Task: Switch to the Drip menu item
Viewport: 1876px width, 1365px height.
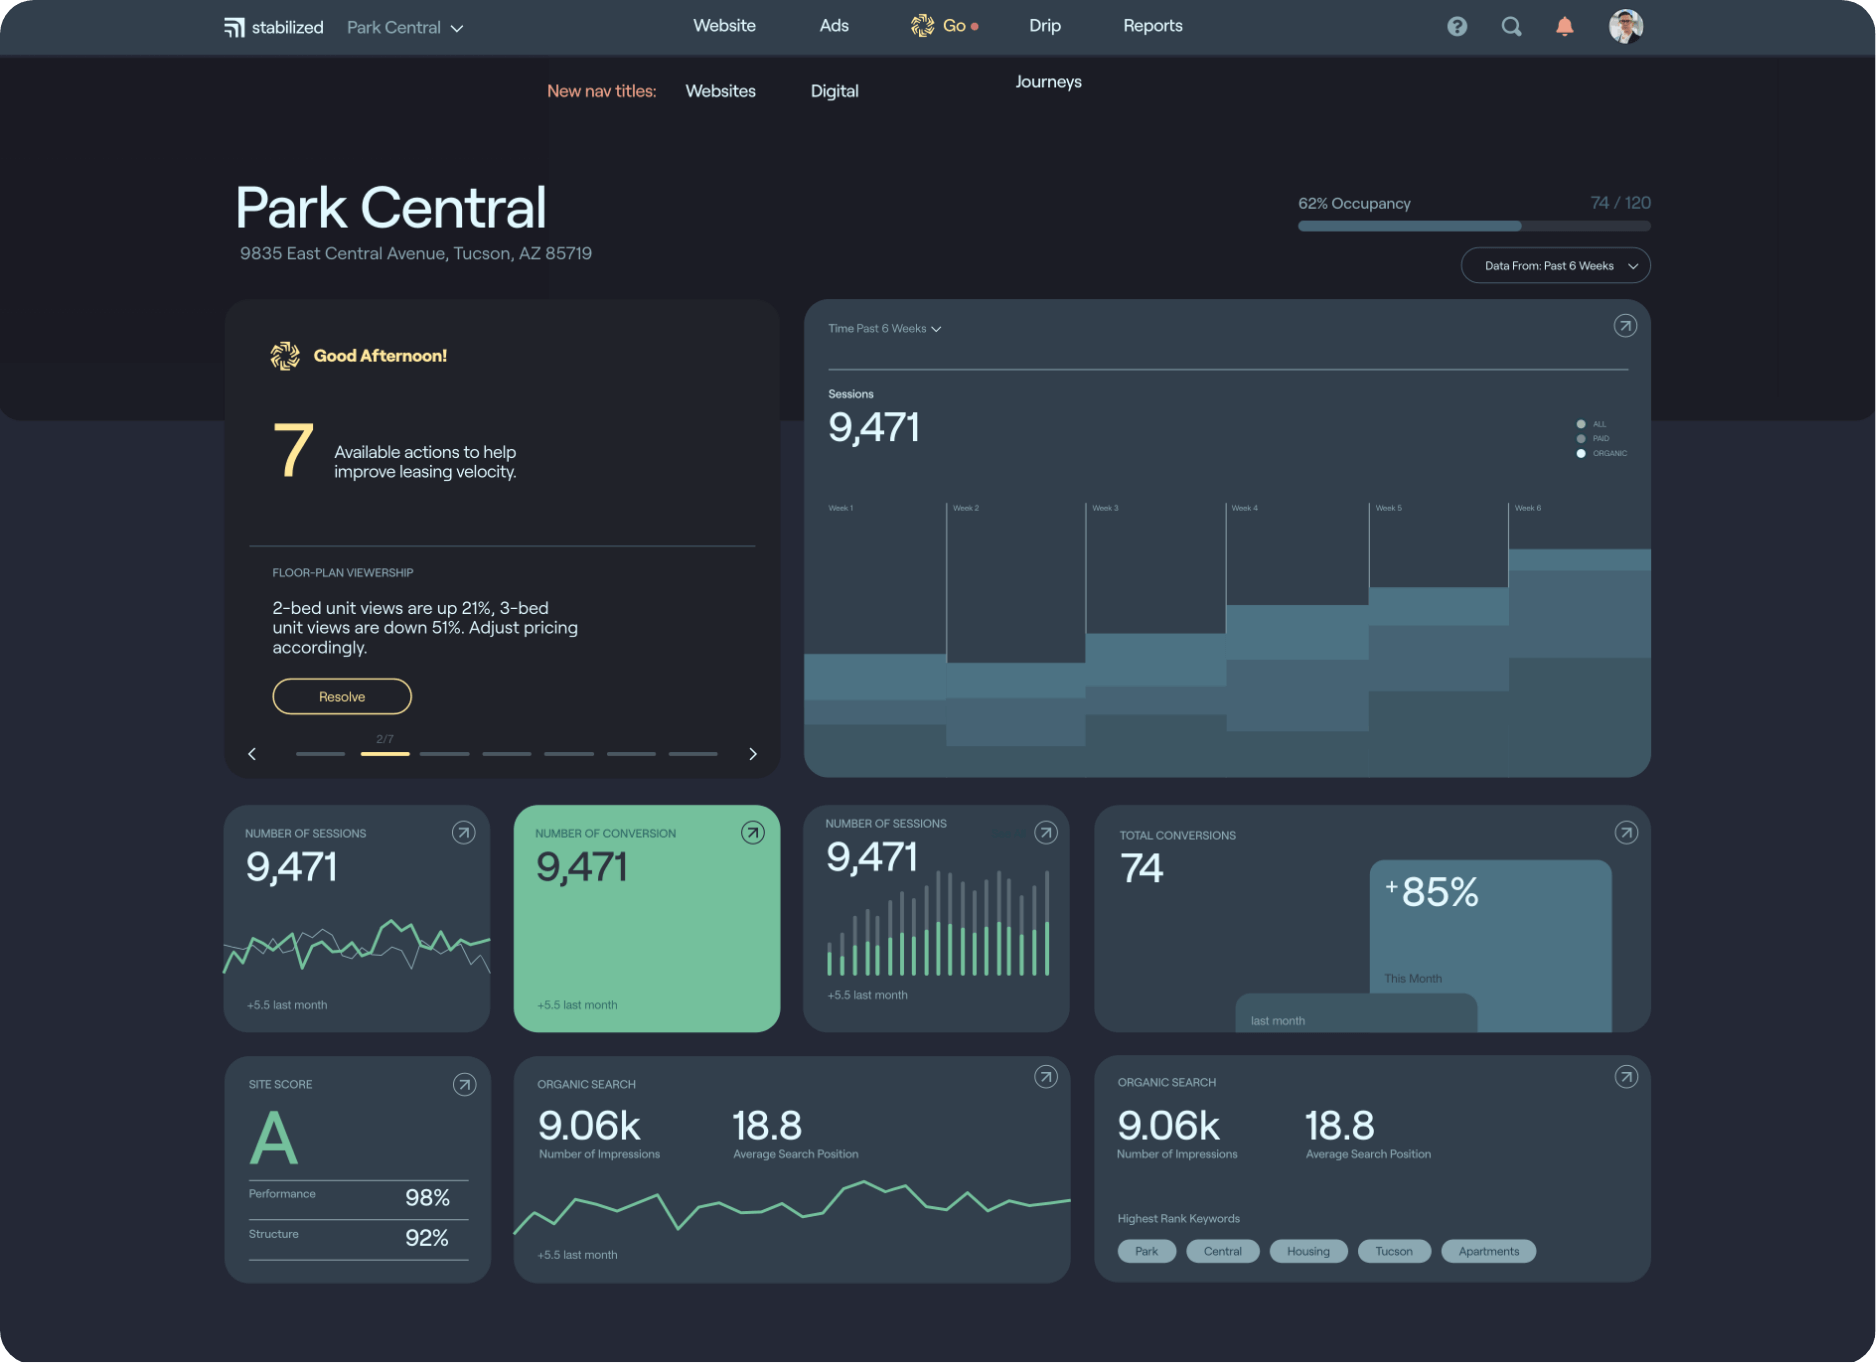Action: 1044,26
